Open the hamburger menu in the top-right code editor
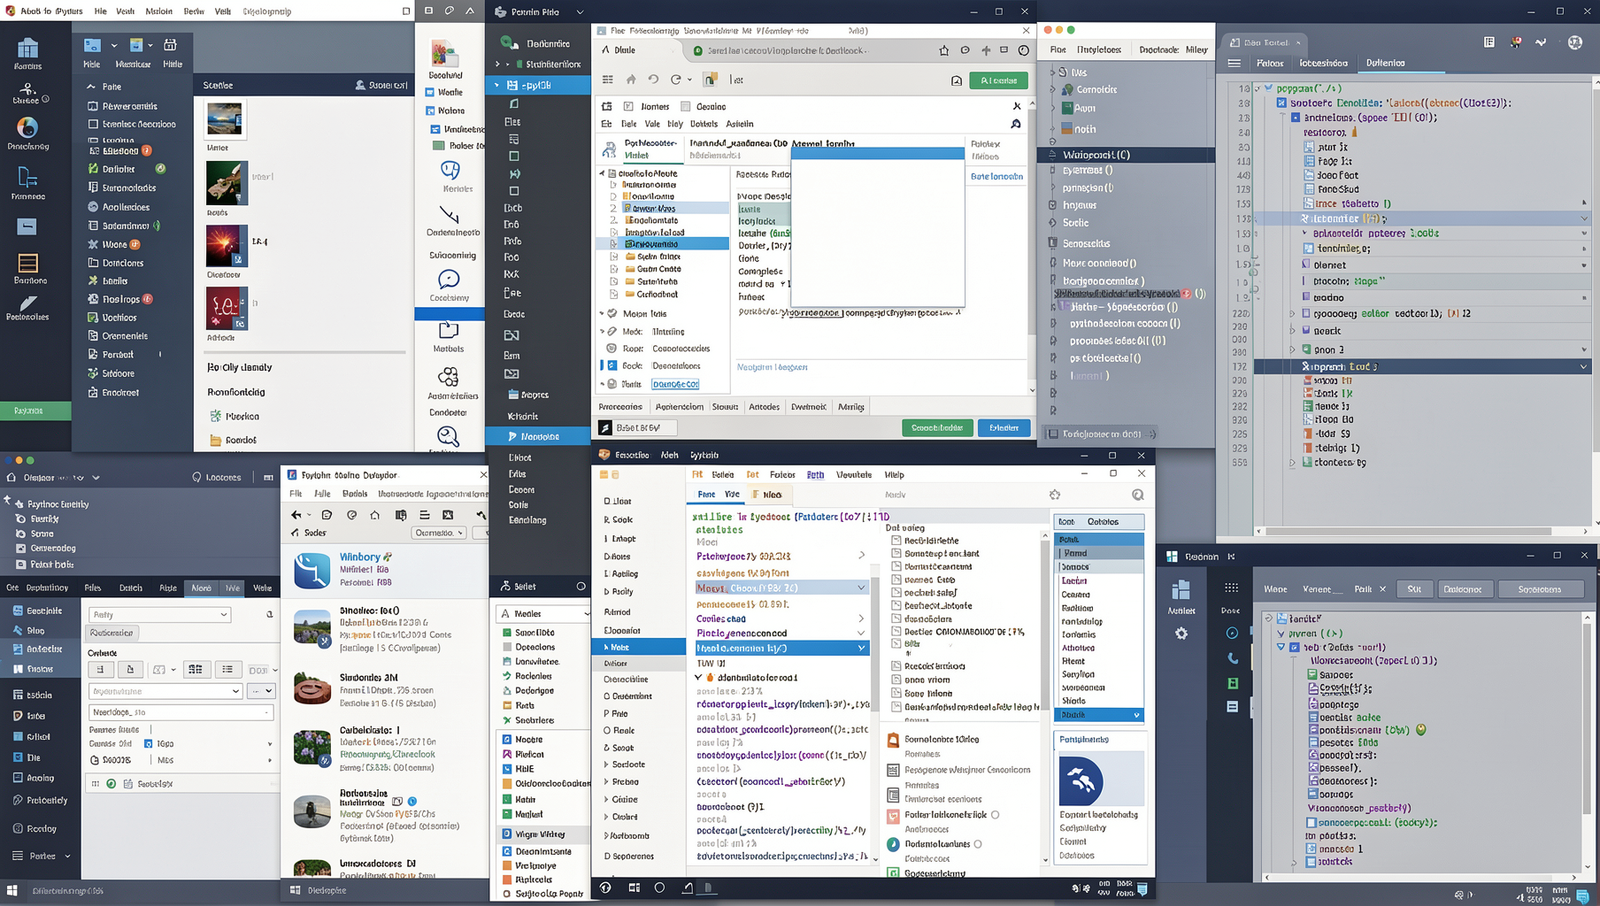This screenshot has height=906, width=1600. click(1234, 63)
